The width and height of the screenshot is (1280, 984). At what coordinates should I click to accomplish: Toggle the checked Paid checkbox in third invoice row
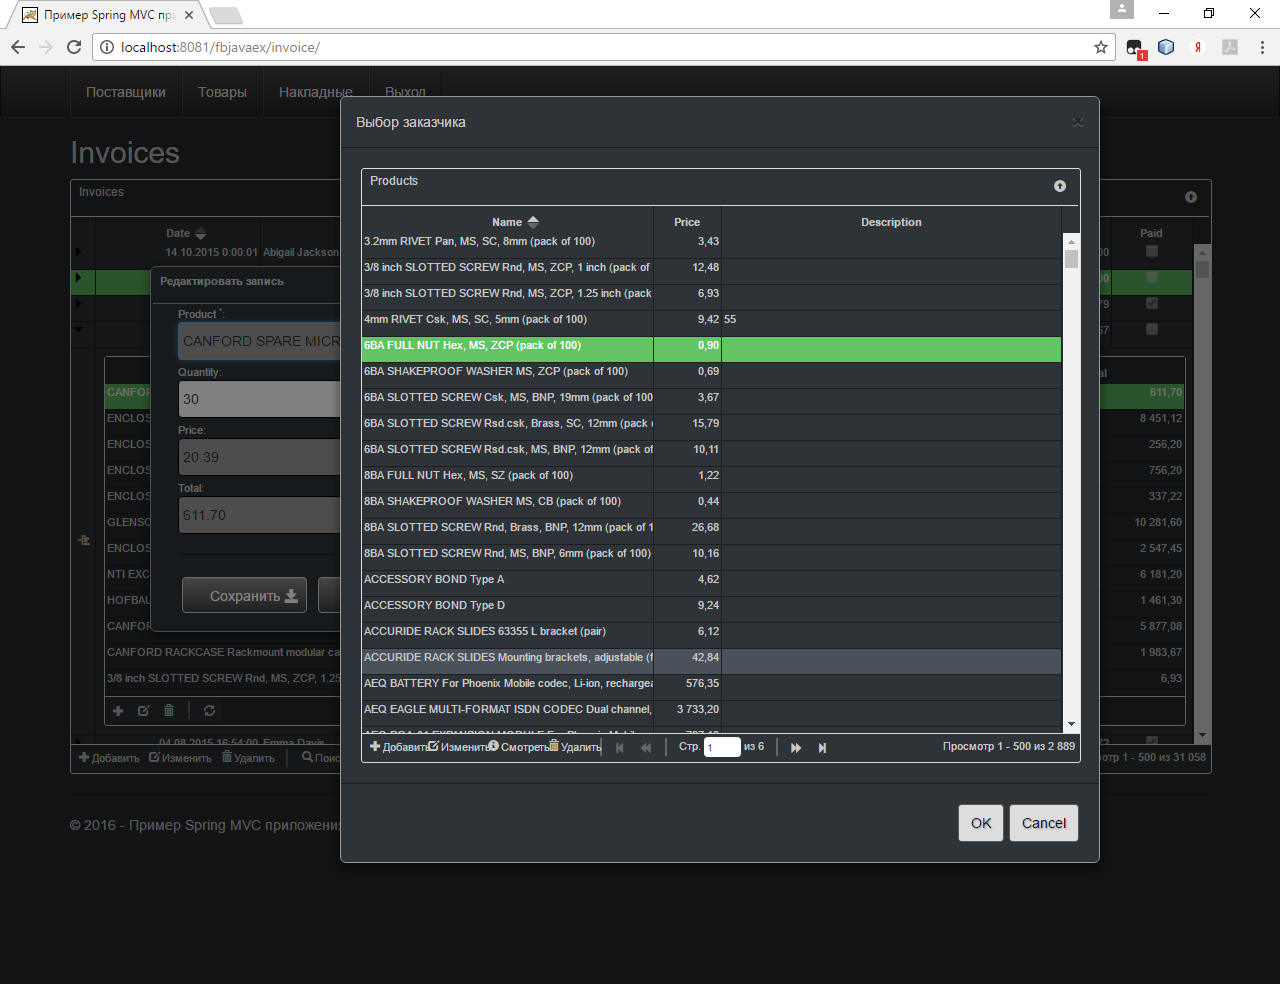(x=1152, y=303)
